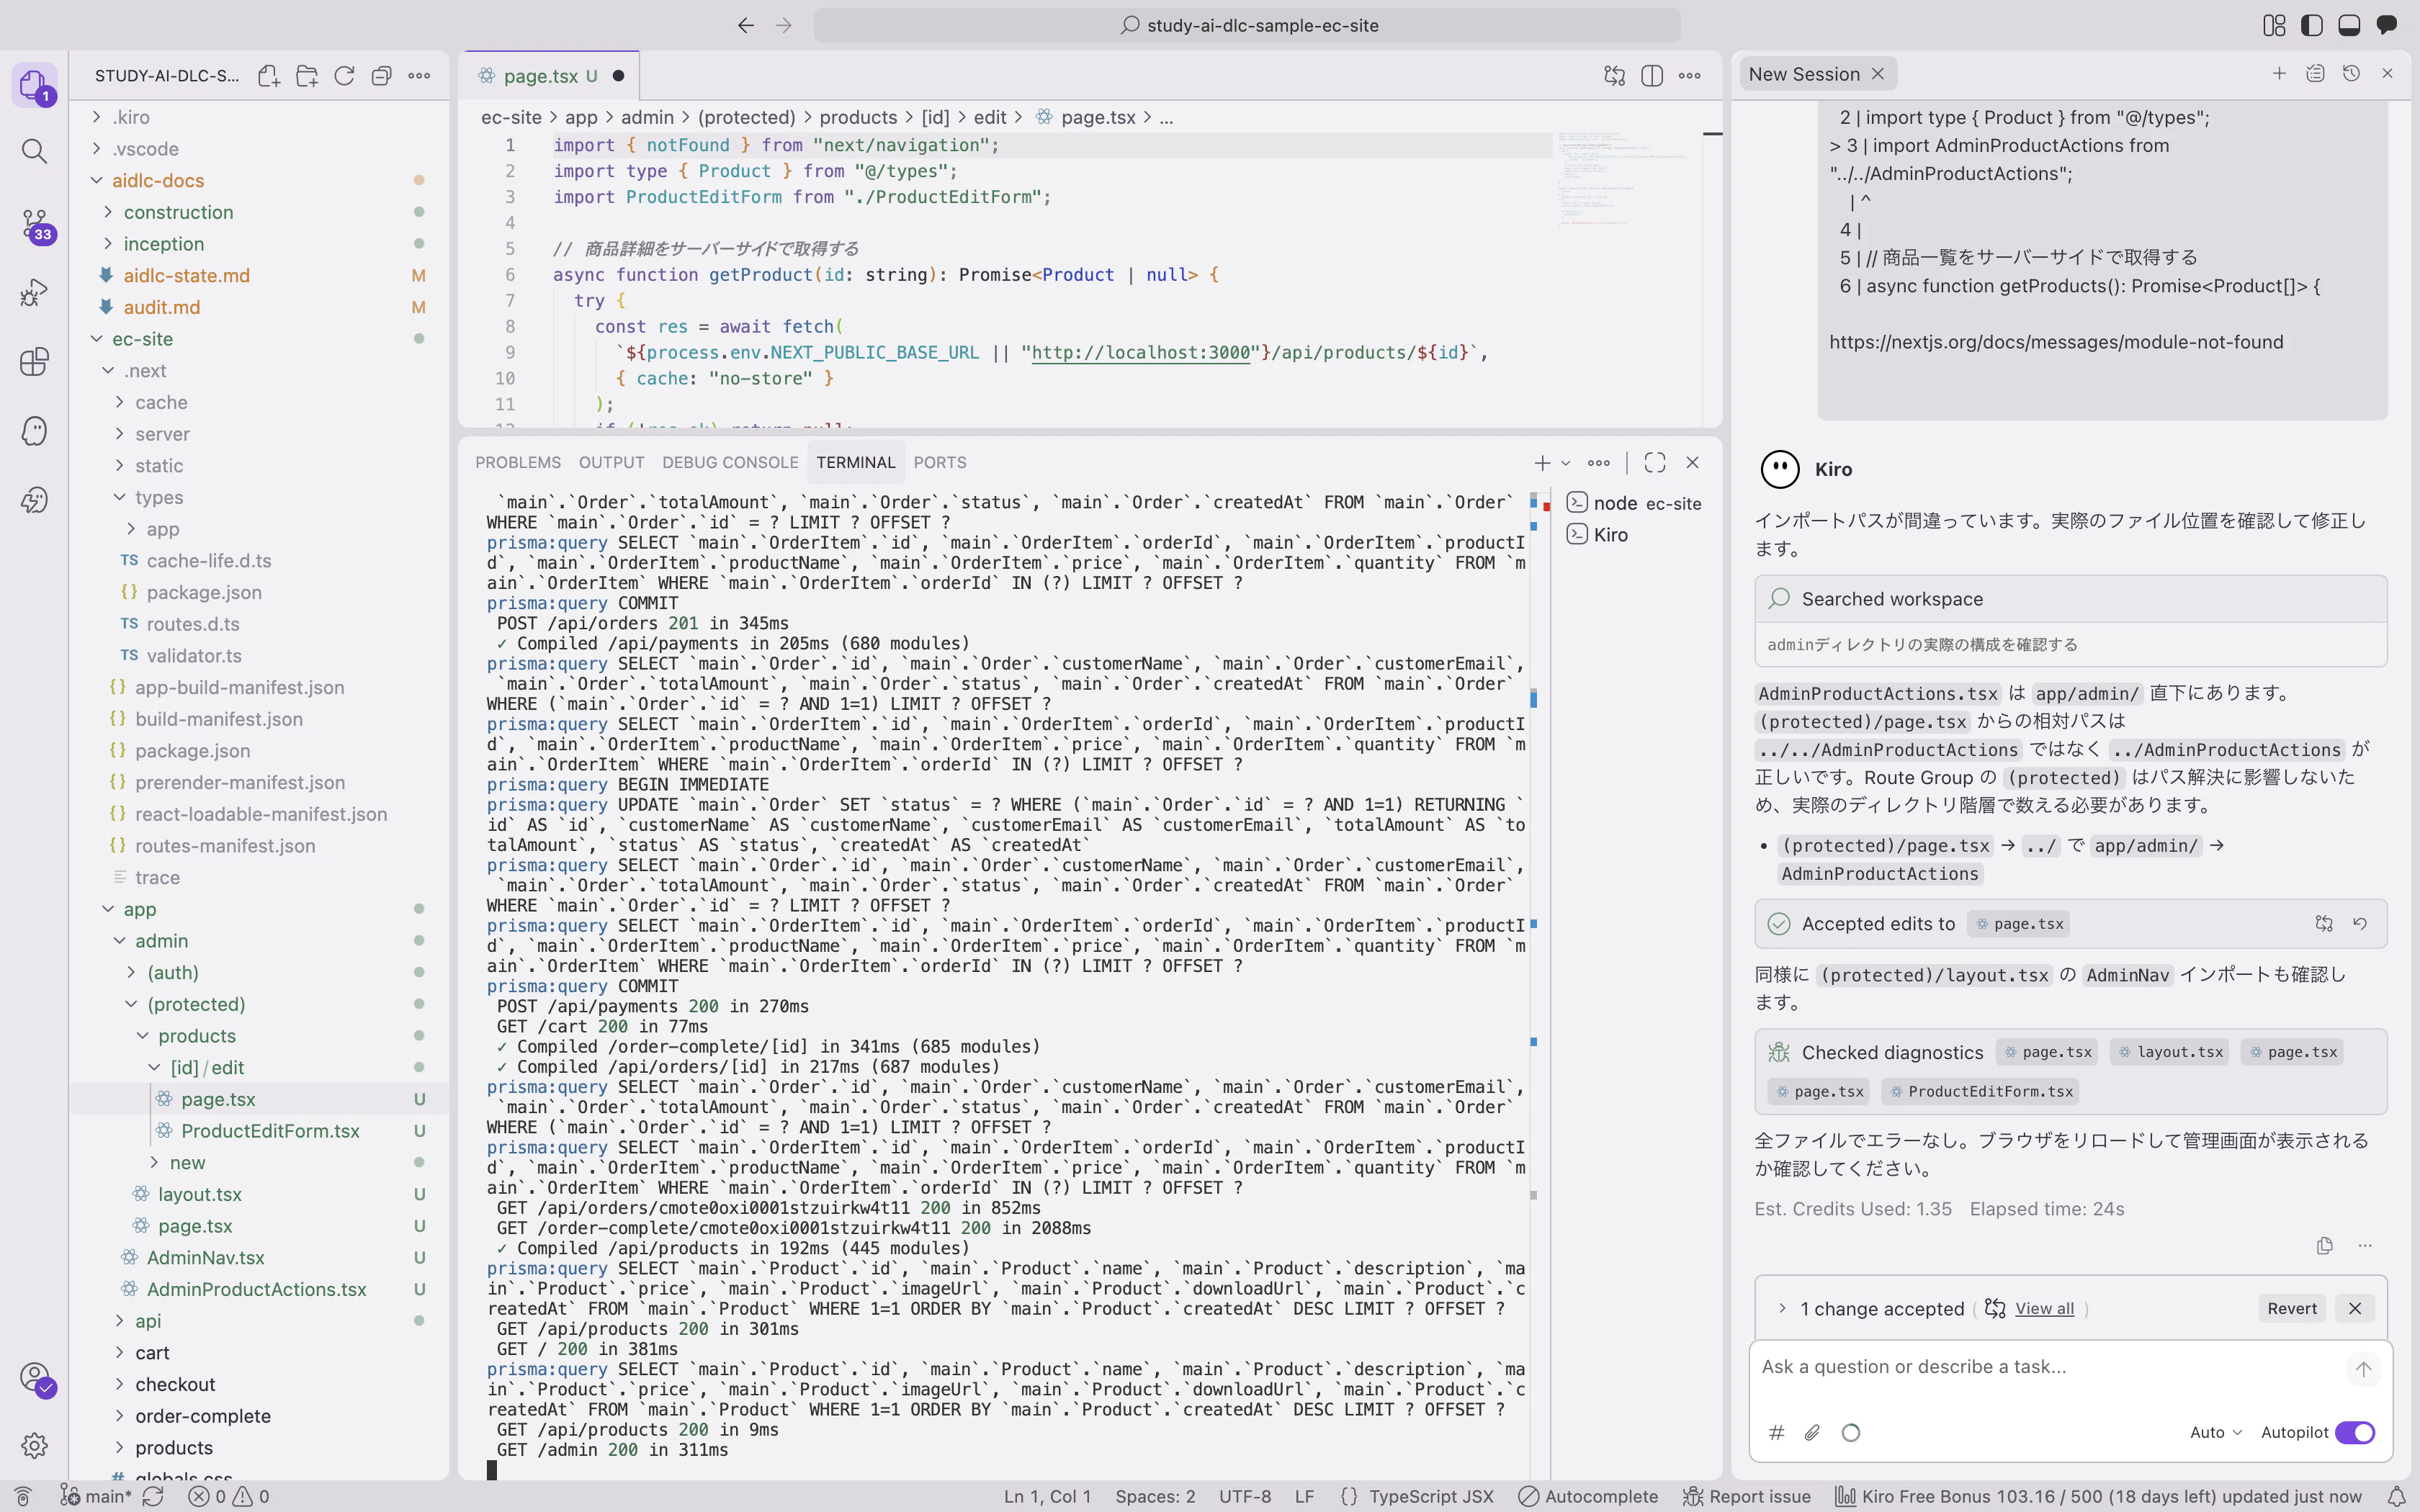
Task: Go back using the title bar arrow
Action: (x=746, y=26)
